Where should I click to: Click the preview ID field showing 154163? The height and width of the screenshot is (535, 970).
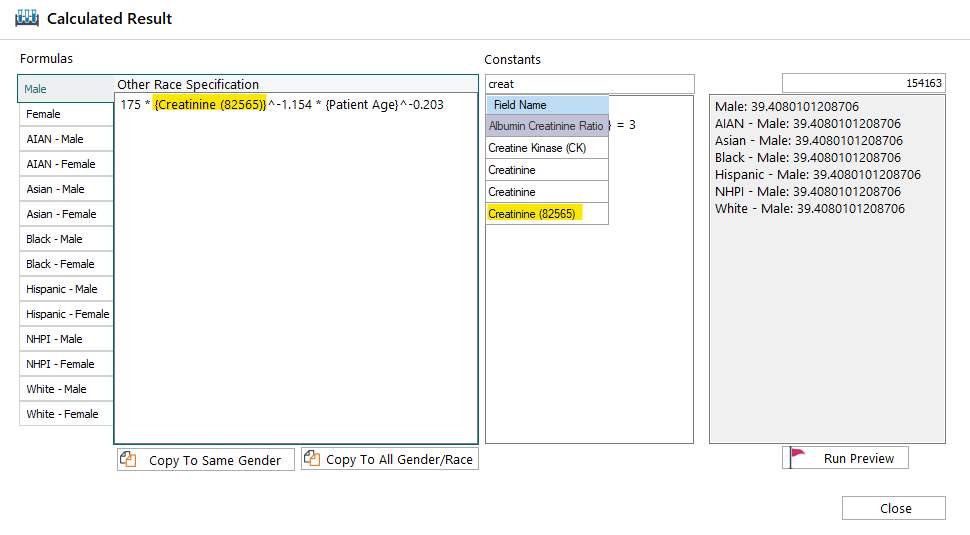[864, 83]
